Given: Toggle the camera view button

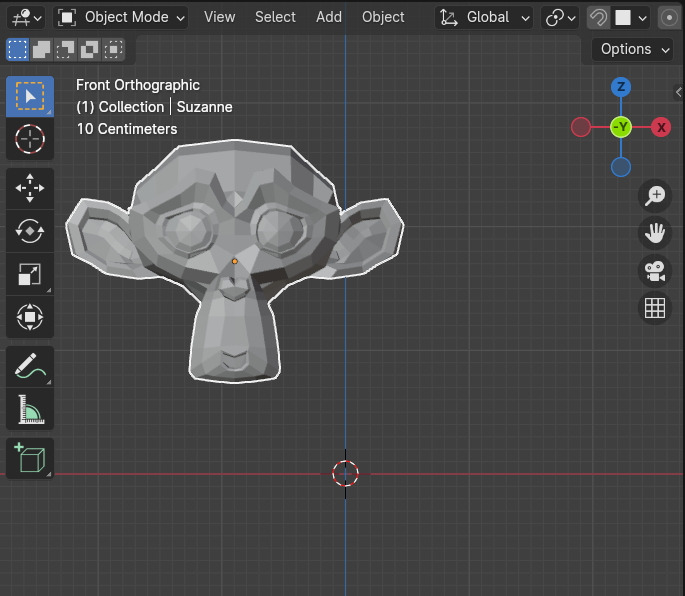Looking at the screenshot, I should (x=655, y=271).
